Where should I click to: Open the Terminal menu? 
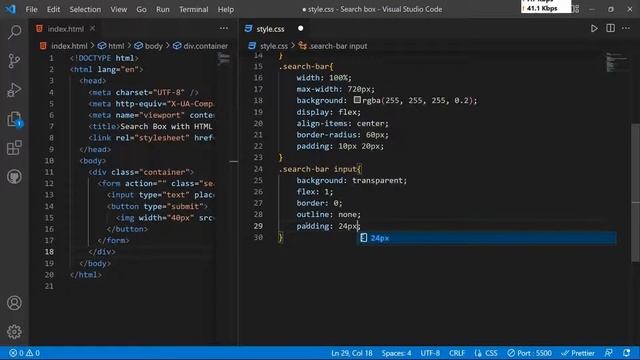pyautogui.click(x=193, y=9)
